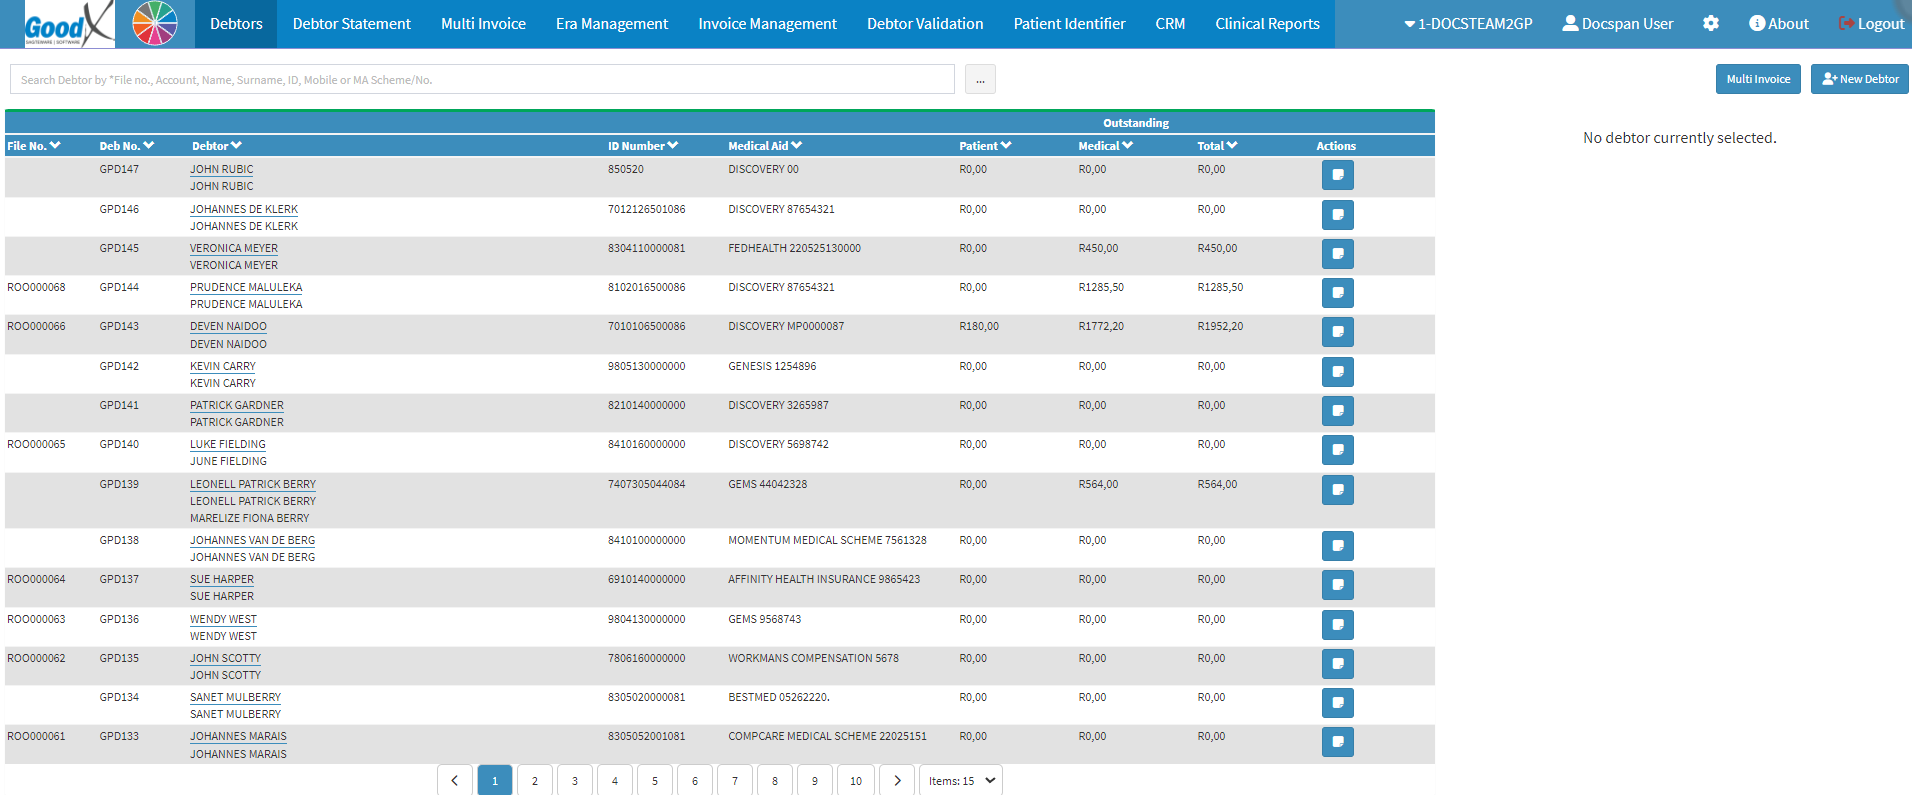Open debtor link Prudence Maluleka
The width and height of the screenshot is (1912, 795).
(x=246, y=288)
